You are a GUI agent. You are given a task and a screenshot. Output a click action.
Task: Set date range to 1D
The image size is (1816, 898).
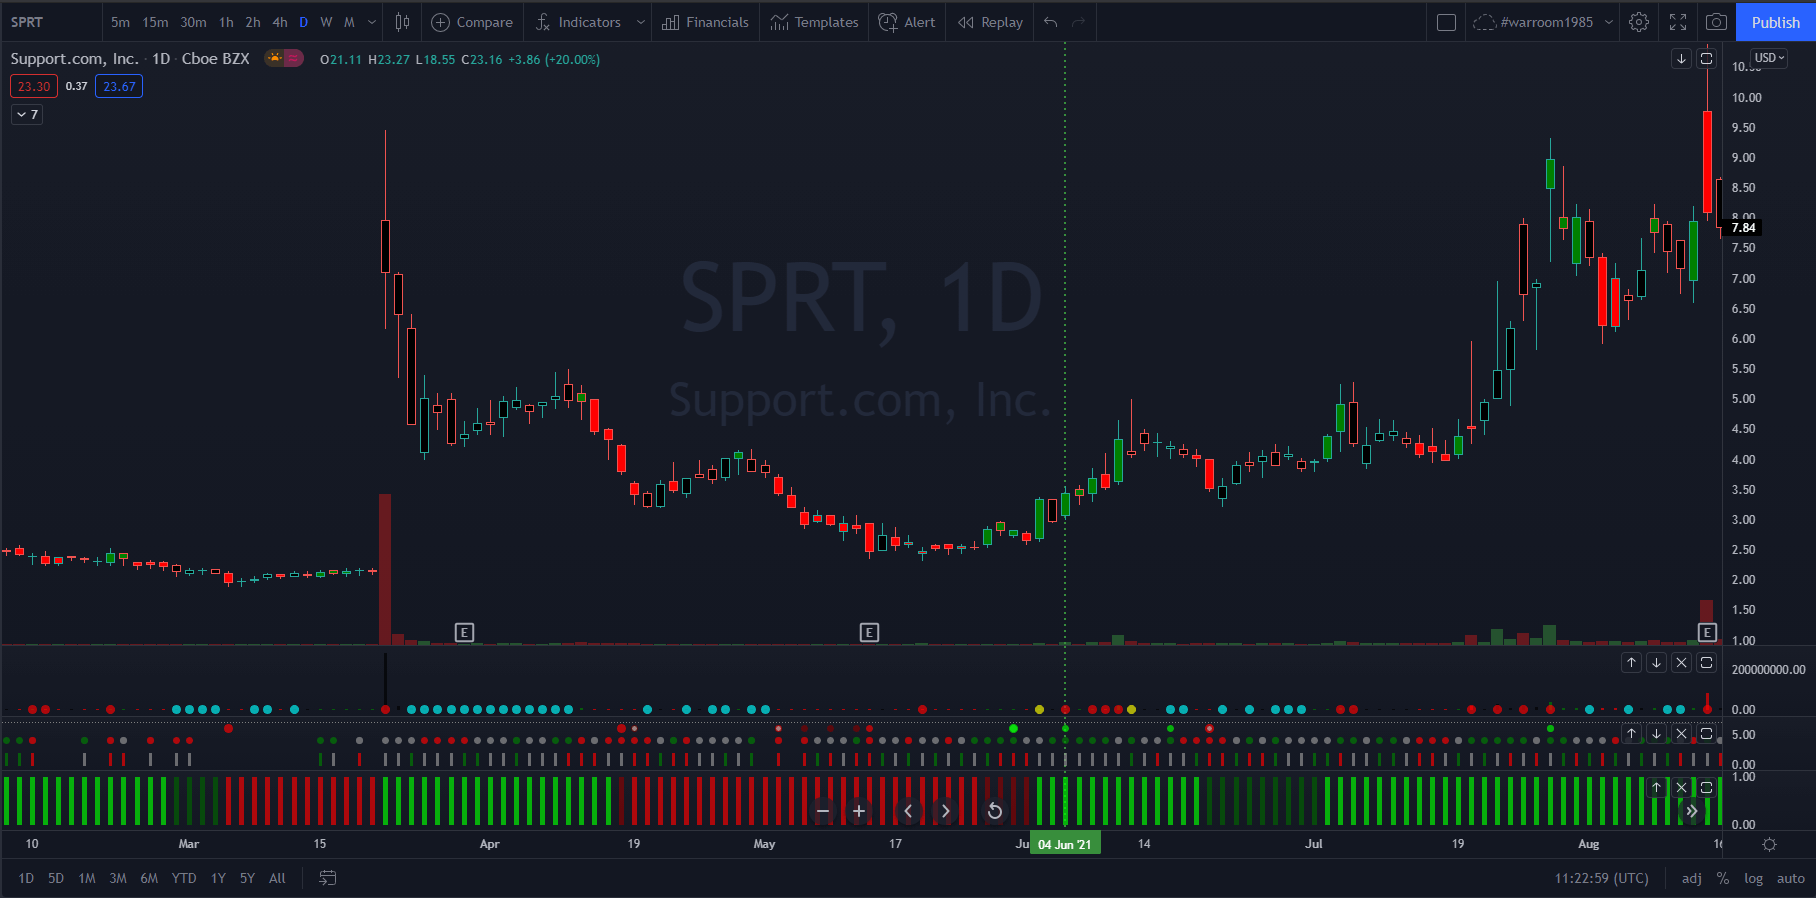point(26,878)
